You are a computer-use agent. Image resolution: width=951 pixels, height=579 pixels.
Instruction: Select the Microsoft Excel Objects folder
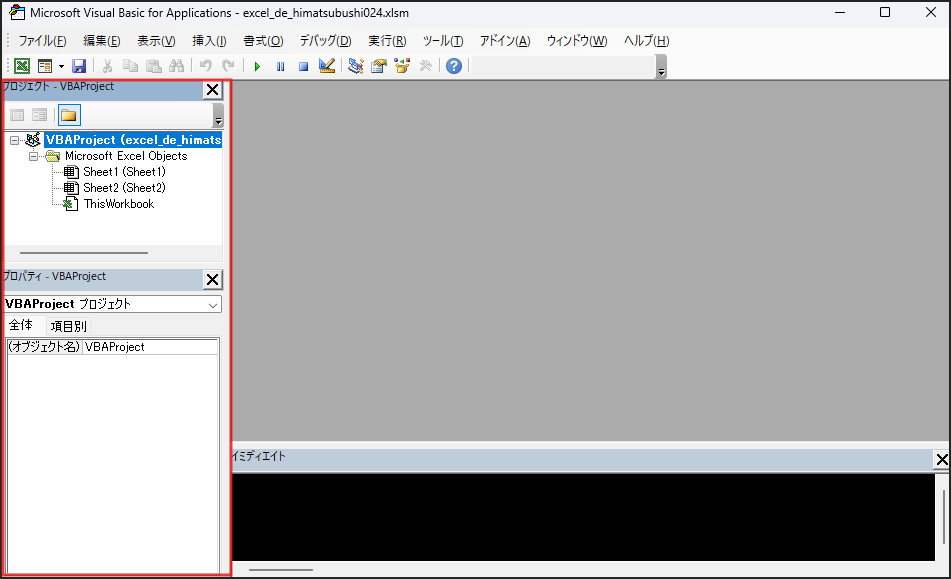(126, 156)
